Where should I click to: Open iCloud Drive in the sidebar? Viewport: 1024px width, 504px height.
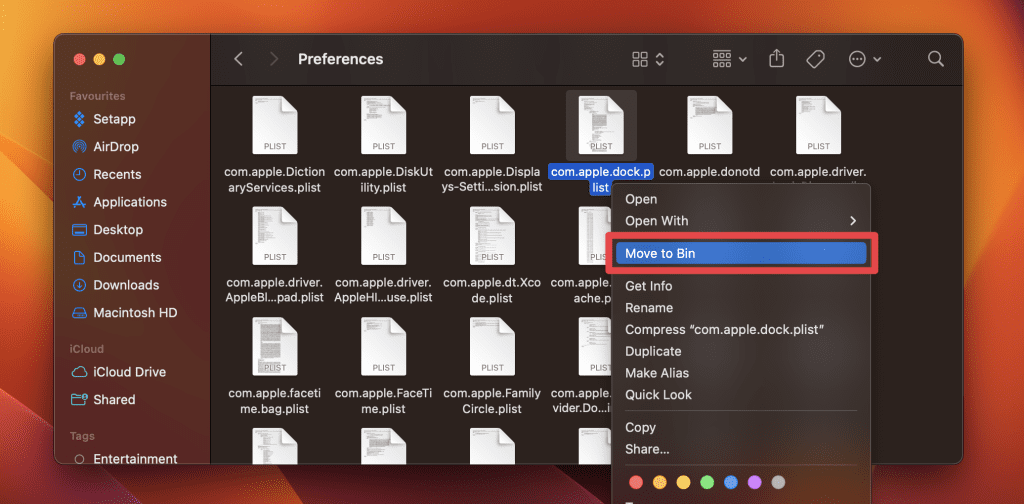(129, 372)
